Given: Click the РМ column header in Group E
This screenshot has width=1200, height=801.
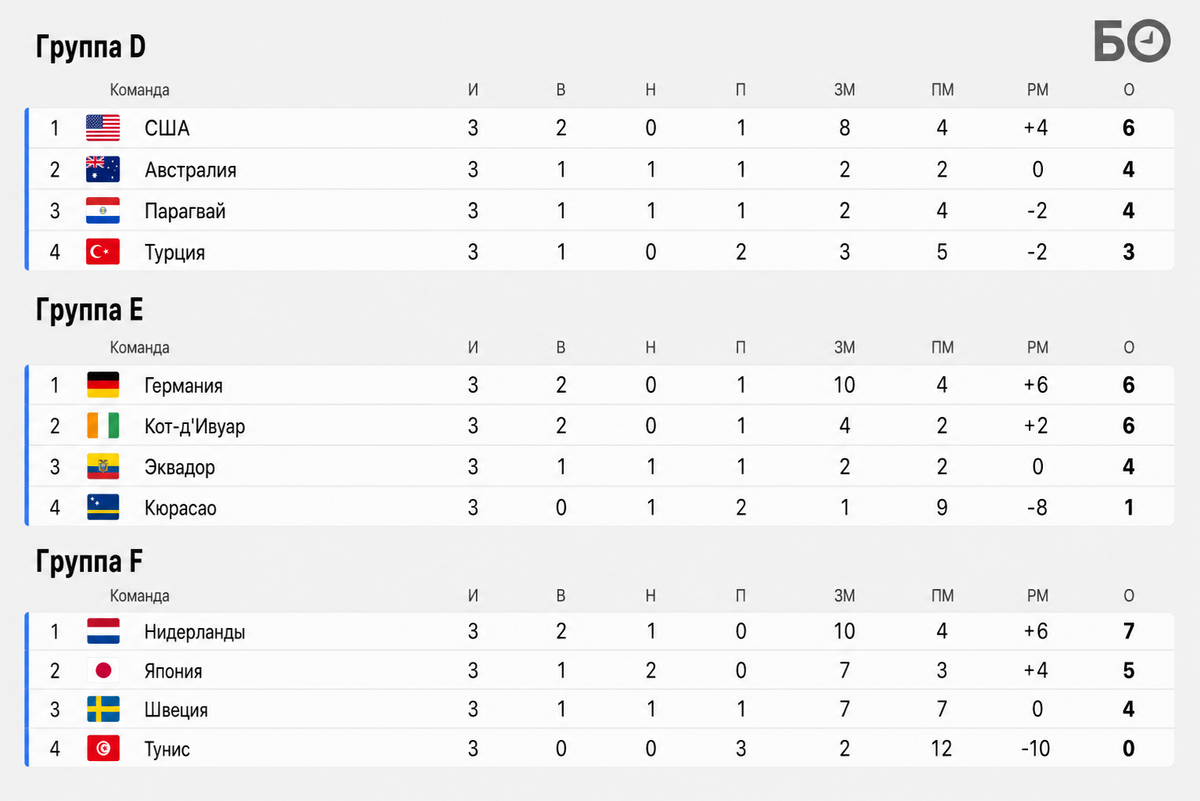Looking at the screenshot, I should pos(1038,348).
